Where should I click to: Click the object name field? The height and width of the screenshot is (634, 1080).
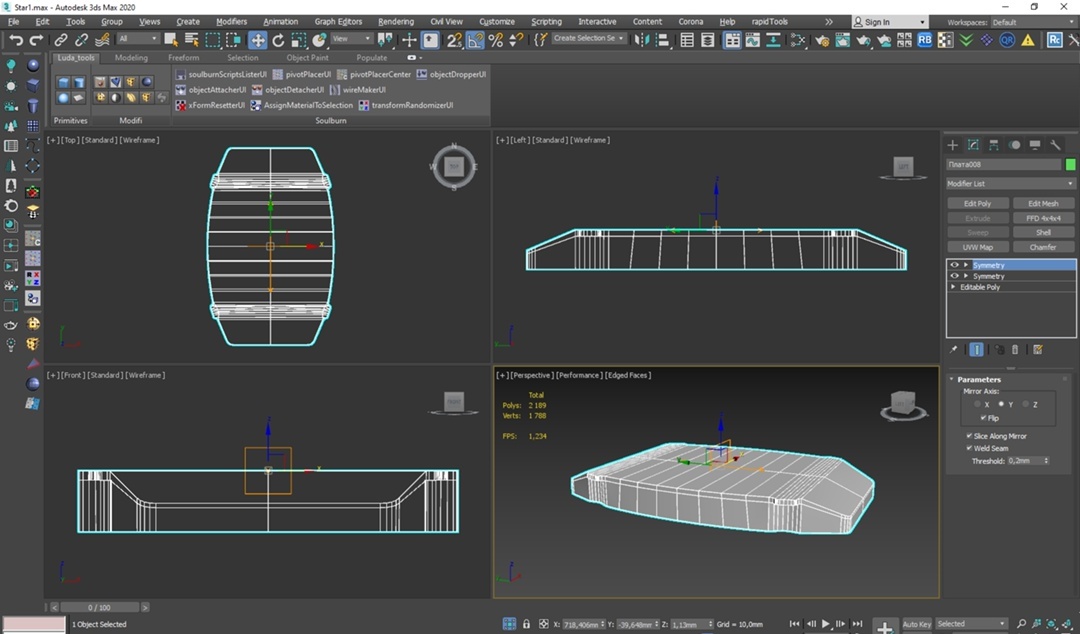pyautogui.click(x=1004, y=165)
